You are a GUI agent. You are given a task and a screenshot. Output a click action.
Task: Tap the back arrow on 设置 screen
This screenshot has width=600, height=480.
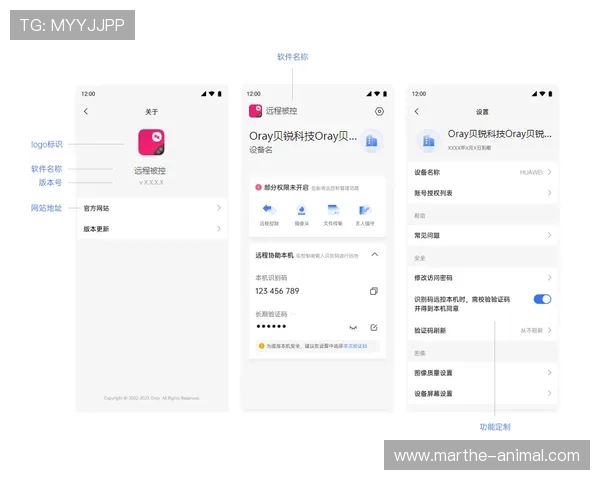416,111
